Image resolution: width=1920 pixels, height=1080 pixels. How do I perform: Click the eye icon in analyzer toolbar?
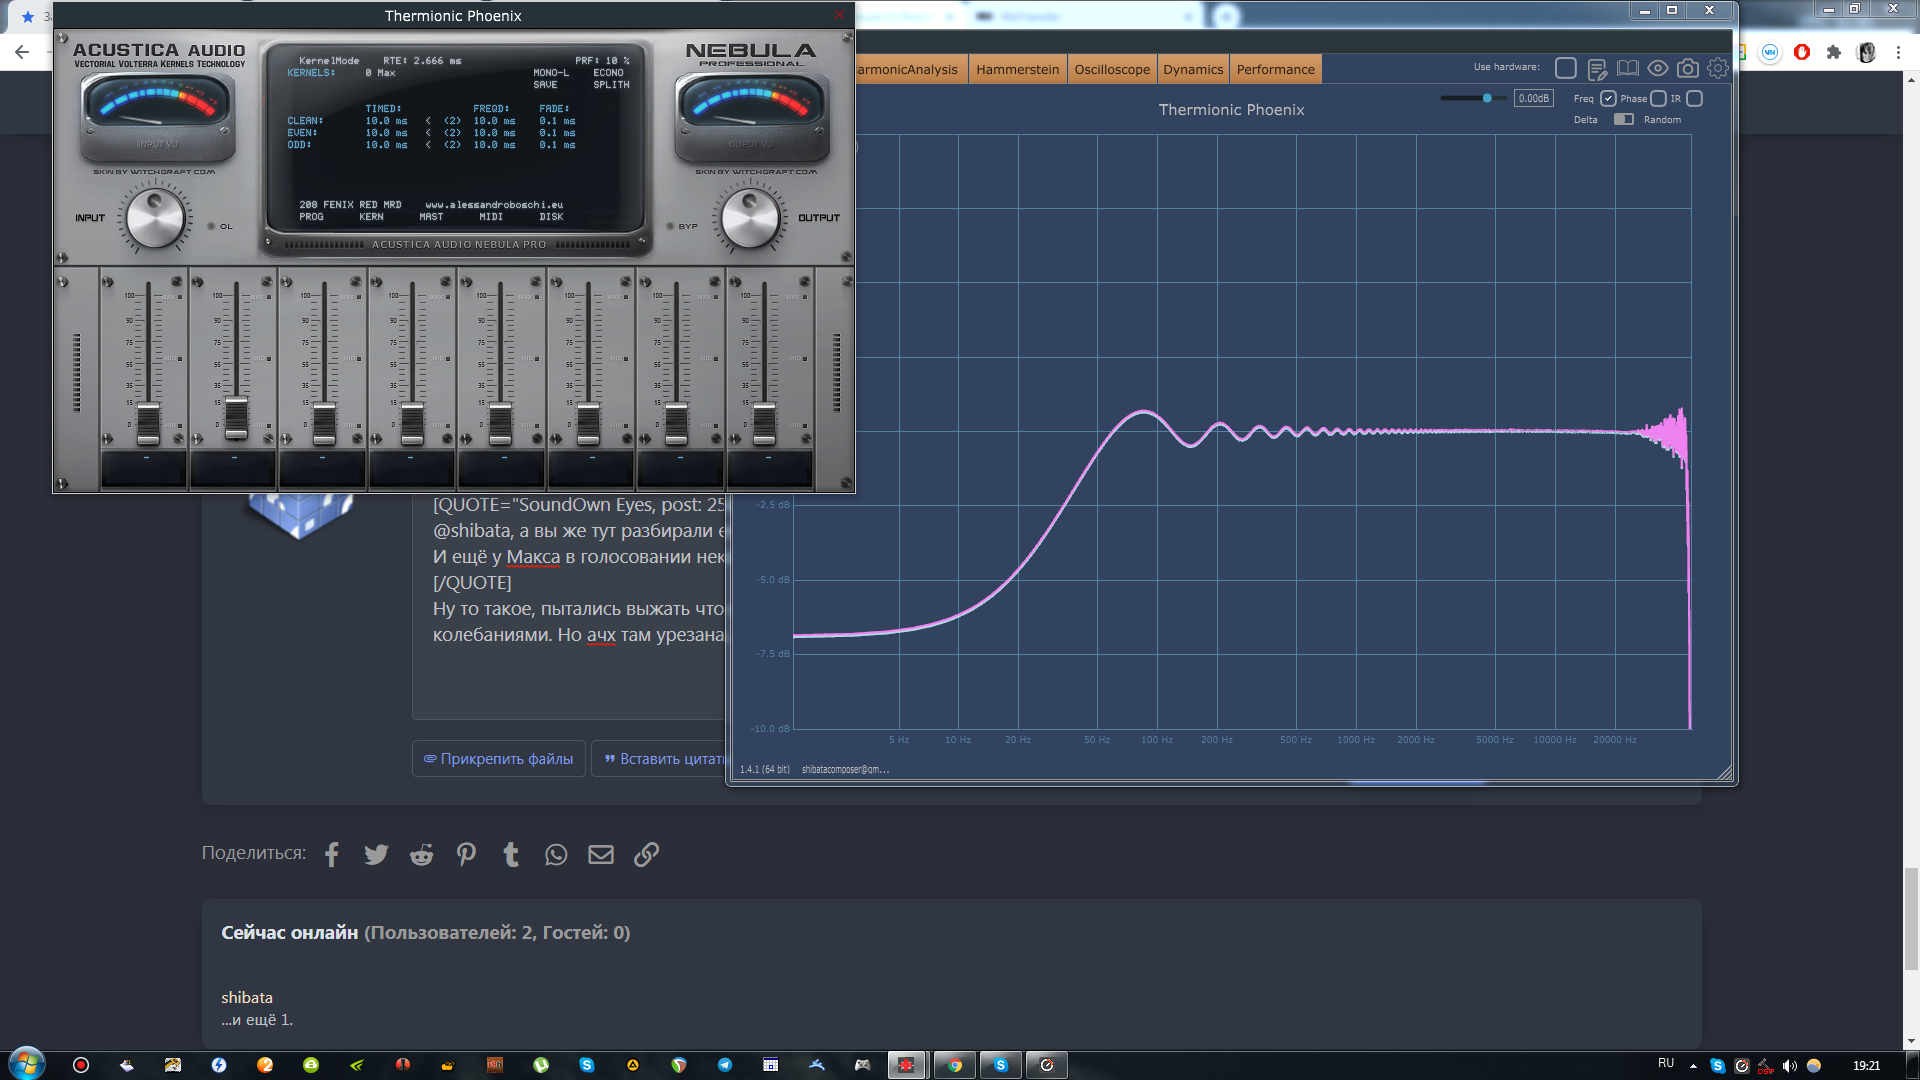tap(1658, 68)
